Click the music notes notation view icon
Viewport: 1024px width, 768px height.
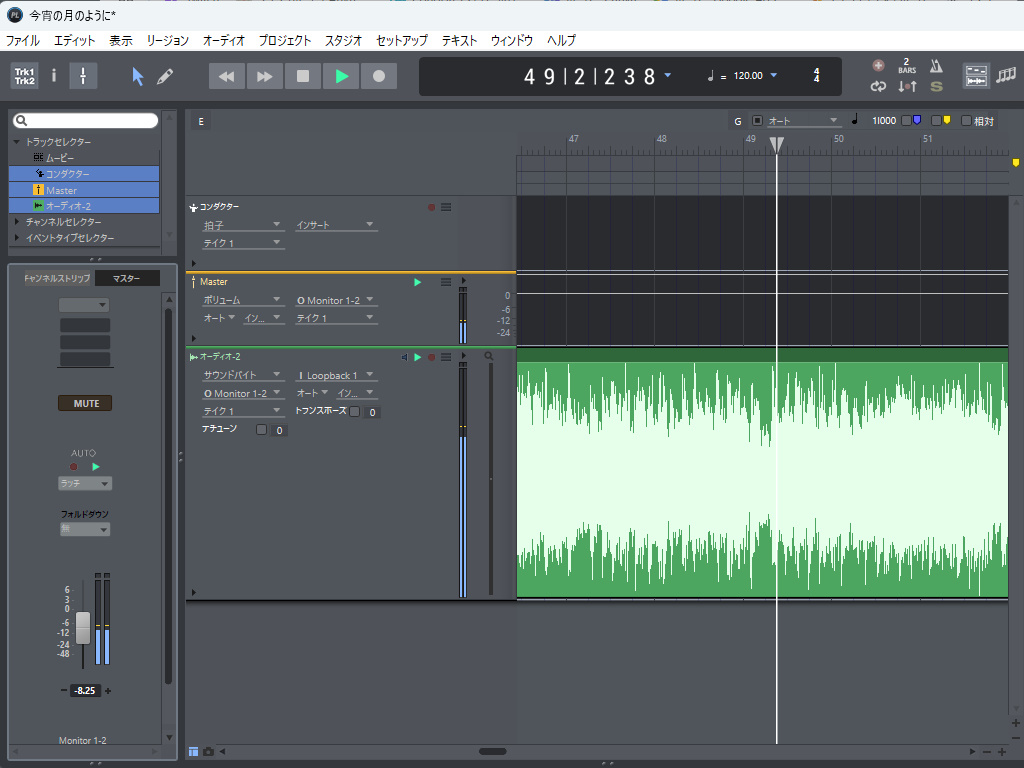click(x=1004, y=76)
